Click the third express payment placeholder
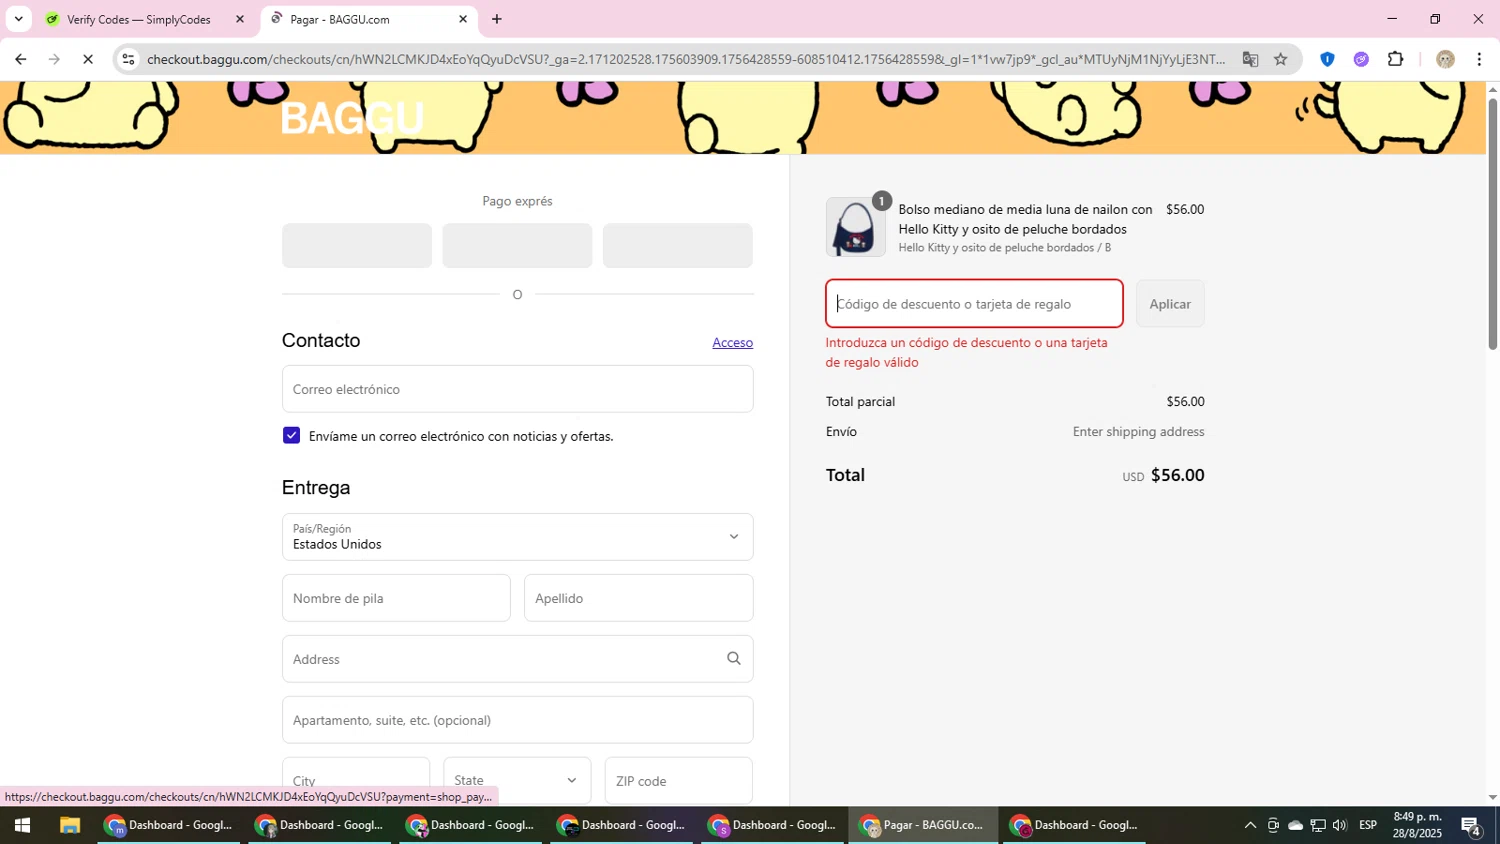 point(678,245)
